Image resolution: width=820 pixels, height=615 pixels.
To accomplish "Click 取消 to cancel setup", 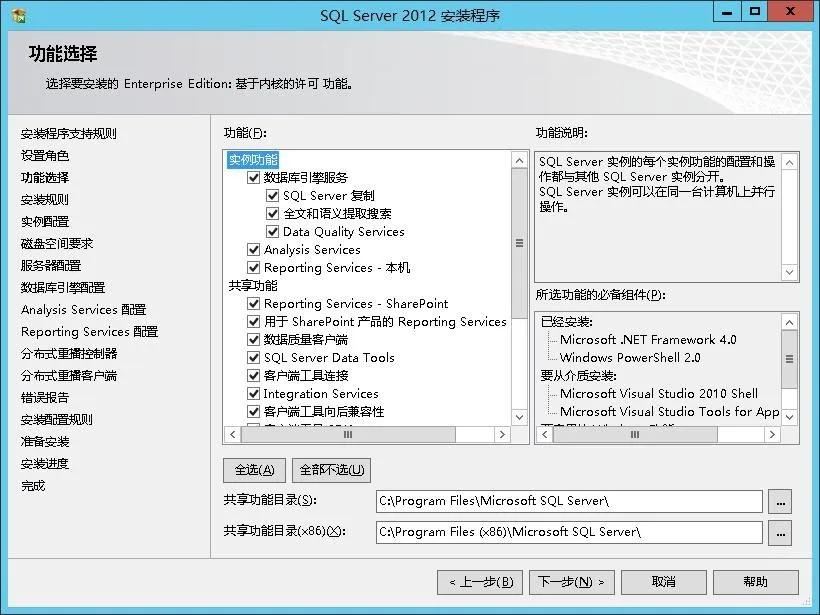I will point(664,582).
